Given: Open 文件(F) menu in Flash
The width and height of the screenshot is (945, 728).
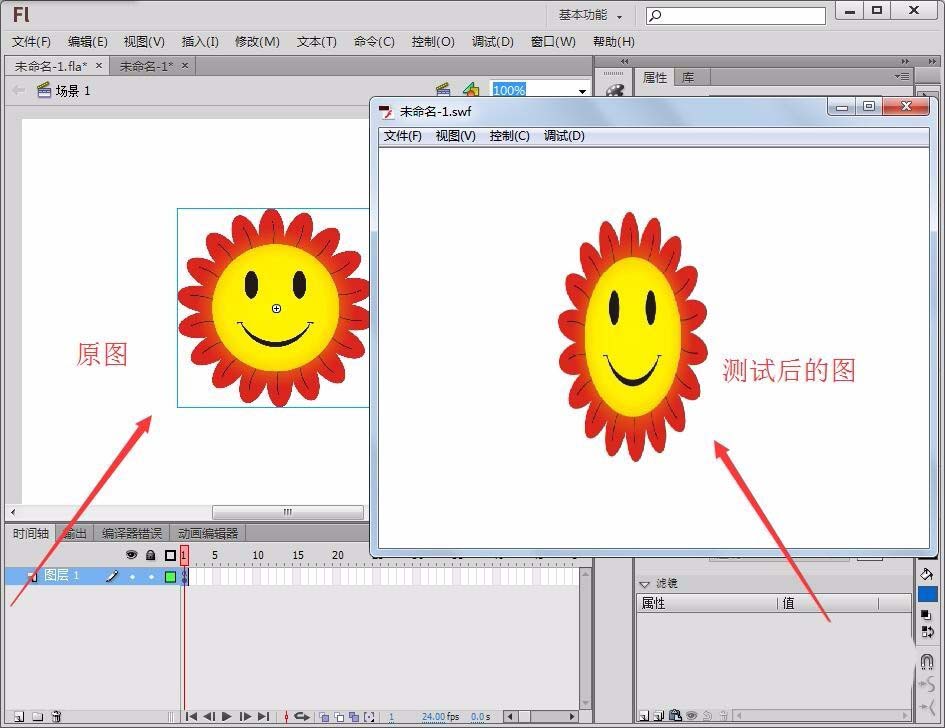Looking at the screenshot, I should point(31,42).
